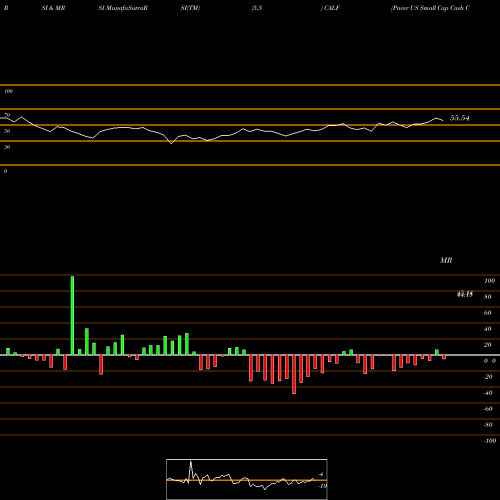
Task: Click the '(5,5' parameter text in header
Action: (257, 8)
